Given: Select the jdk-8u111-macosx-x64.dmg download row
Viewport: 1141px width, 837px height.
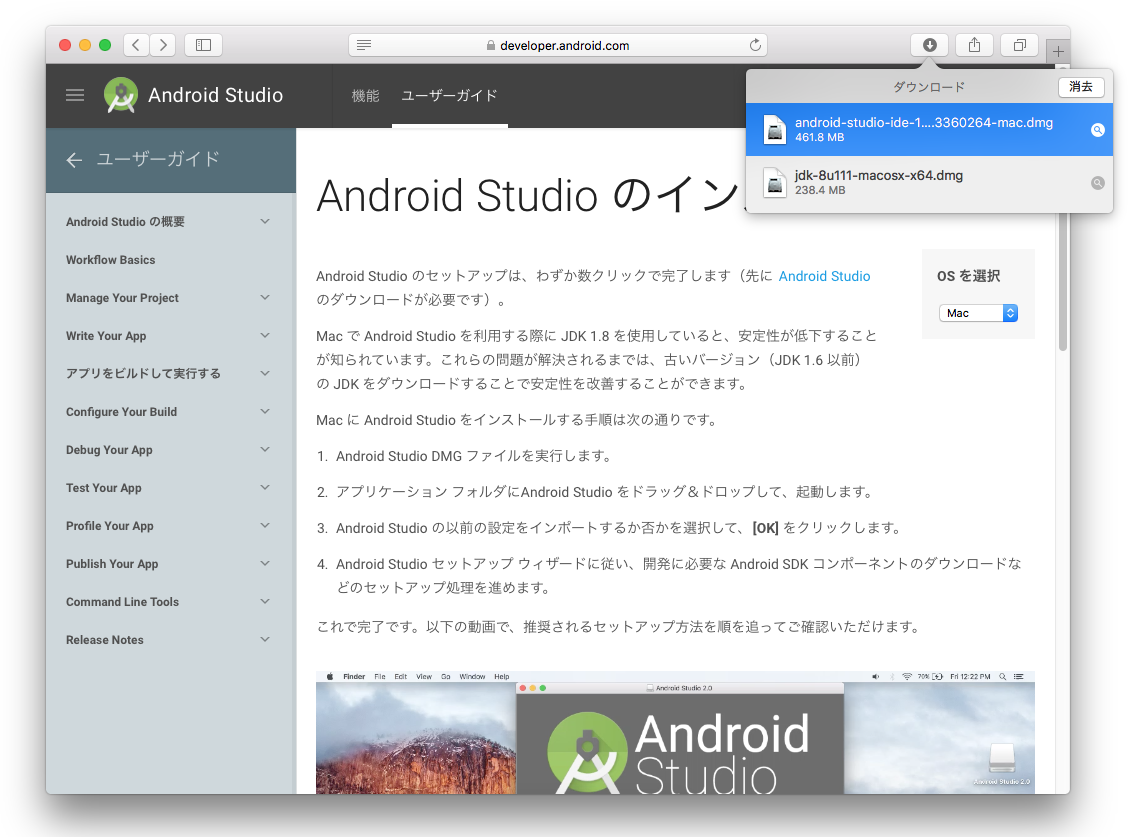Looking at the screenshot, I should 929,183.
